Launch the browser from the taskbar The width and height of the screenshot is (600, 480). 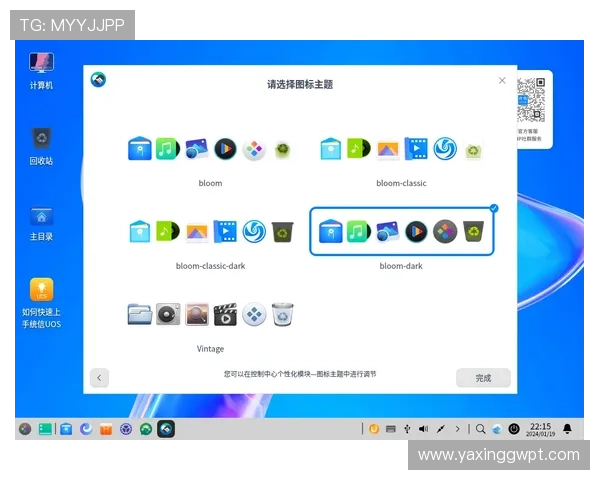pyautogui.click(x=86, y=429)
